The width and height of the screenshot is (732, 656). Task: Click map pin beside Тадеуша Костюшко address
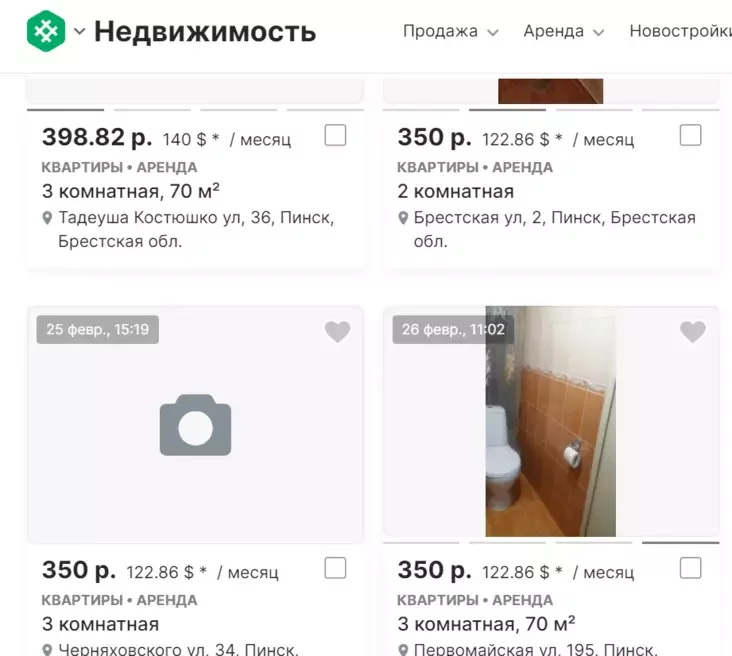[47, 218]
